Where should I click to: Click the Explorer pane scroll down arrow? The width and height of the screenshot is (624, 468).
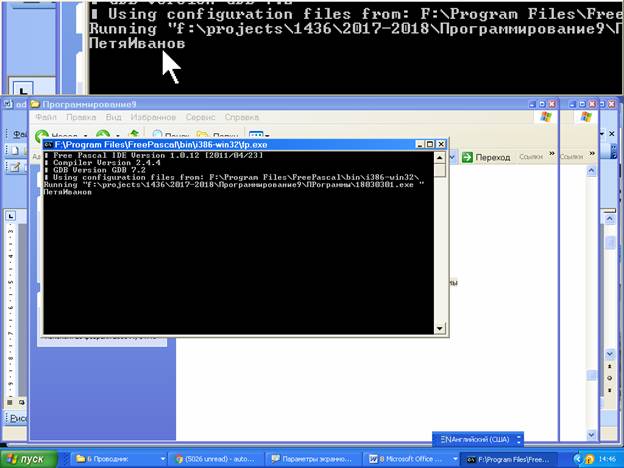[591, 435]
